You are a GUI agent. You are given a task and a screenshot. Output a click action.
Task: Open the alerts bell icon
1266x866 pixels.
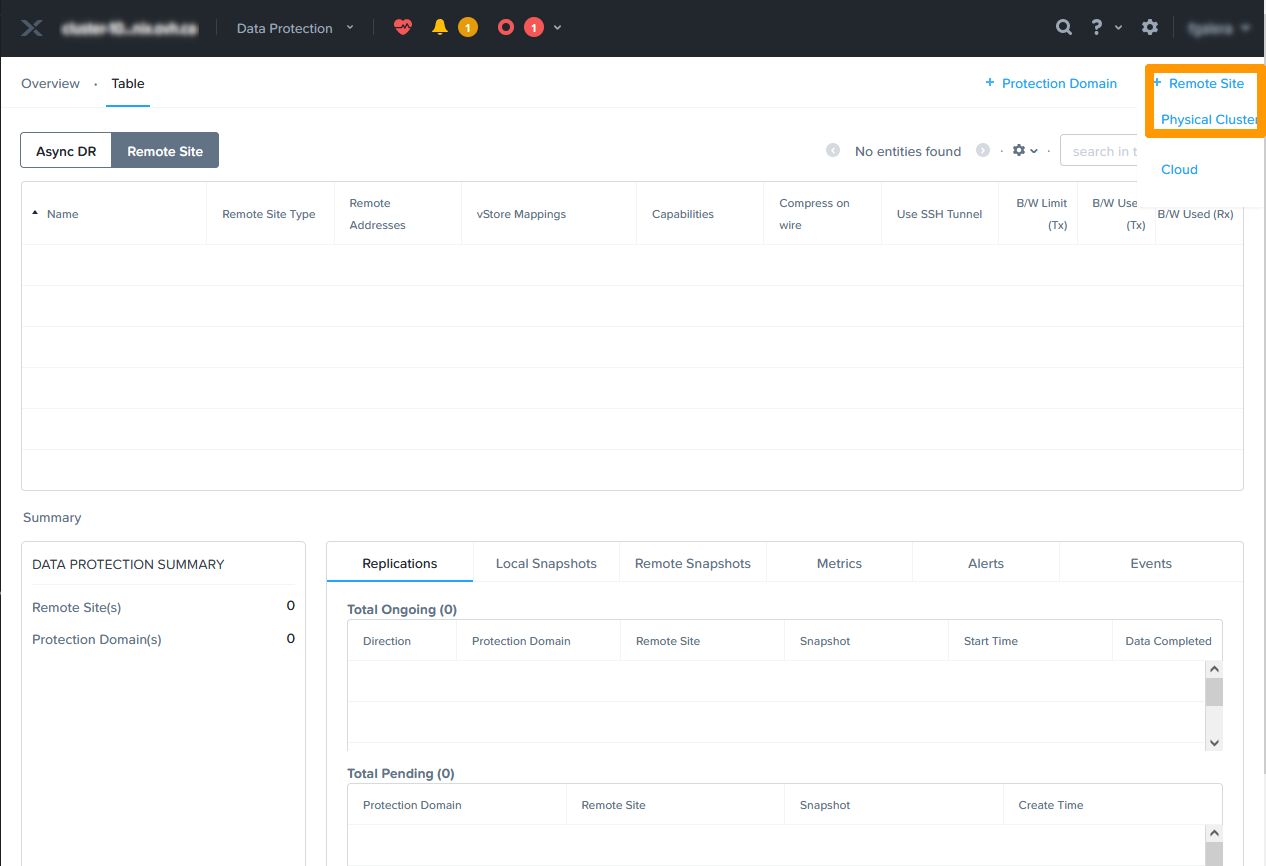pyautogui.click(x=439, y=28)
